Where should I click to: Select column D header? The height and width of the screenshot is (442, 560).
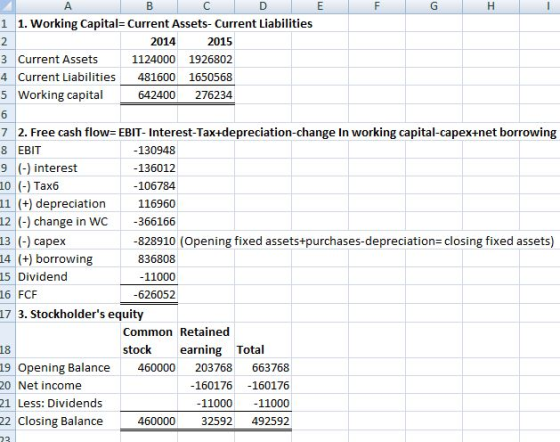263,6
